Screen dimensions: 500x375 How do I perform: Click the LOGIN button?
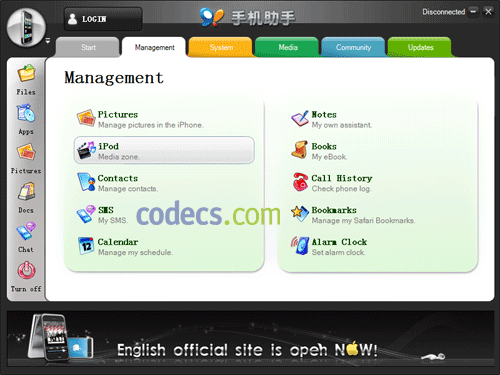click(103, 19)
